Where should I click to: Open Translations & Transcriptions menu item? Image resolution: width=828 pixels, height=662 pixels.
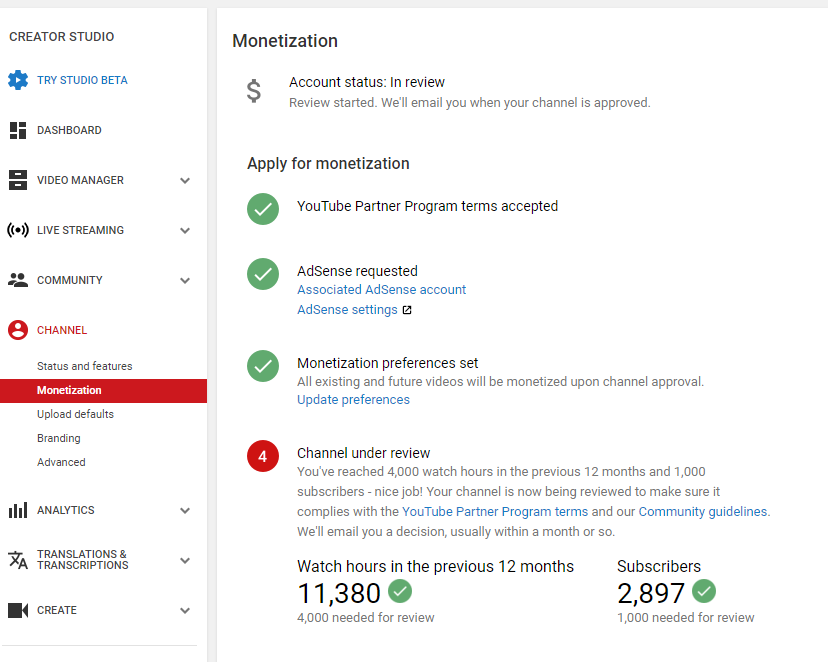click(82, 560)
